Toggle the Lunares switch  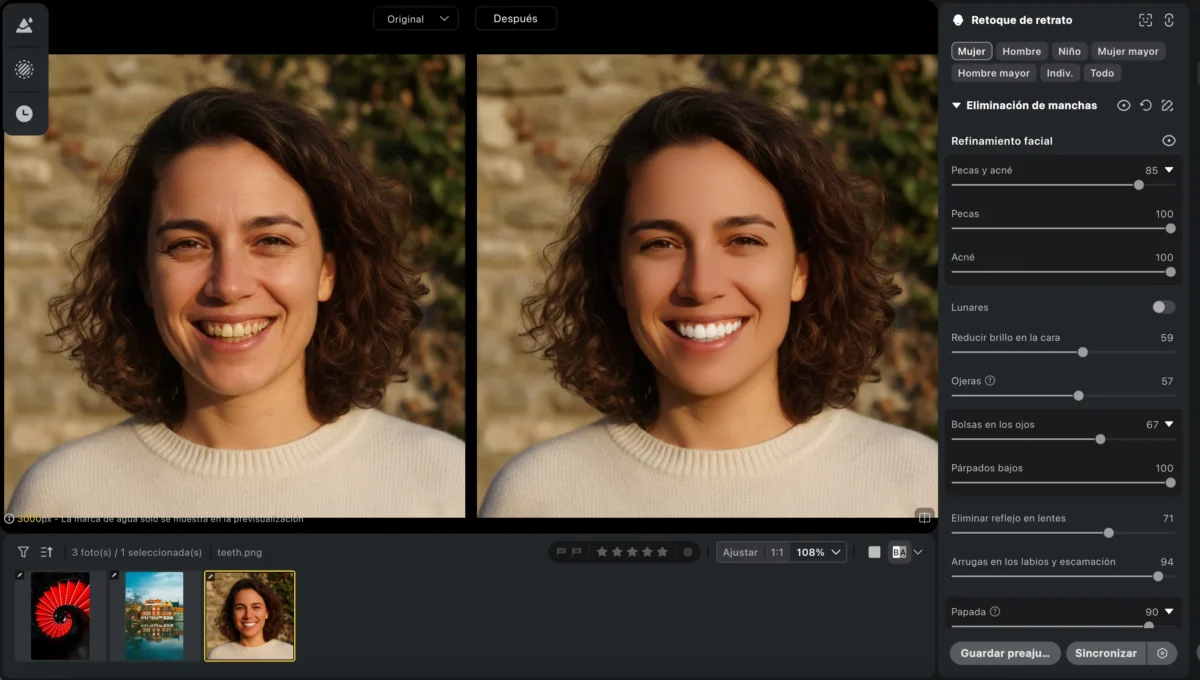[x=1163, y=307]
